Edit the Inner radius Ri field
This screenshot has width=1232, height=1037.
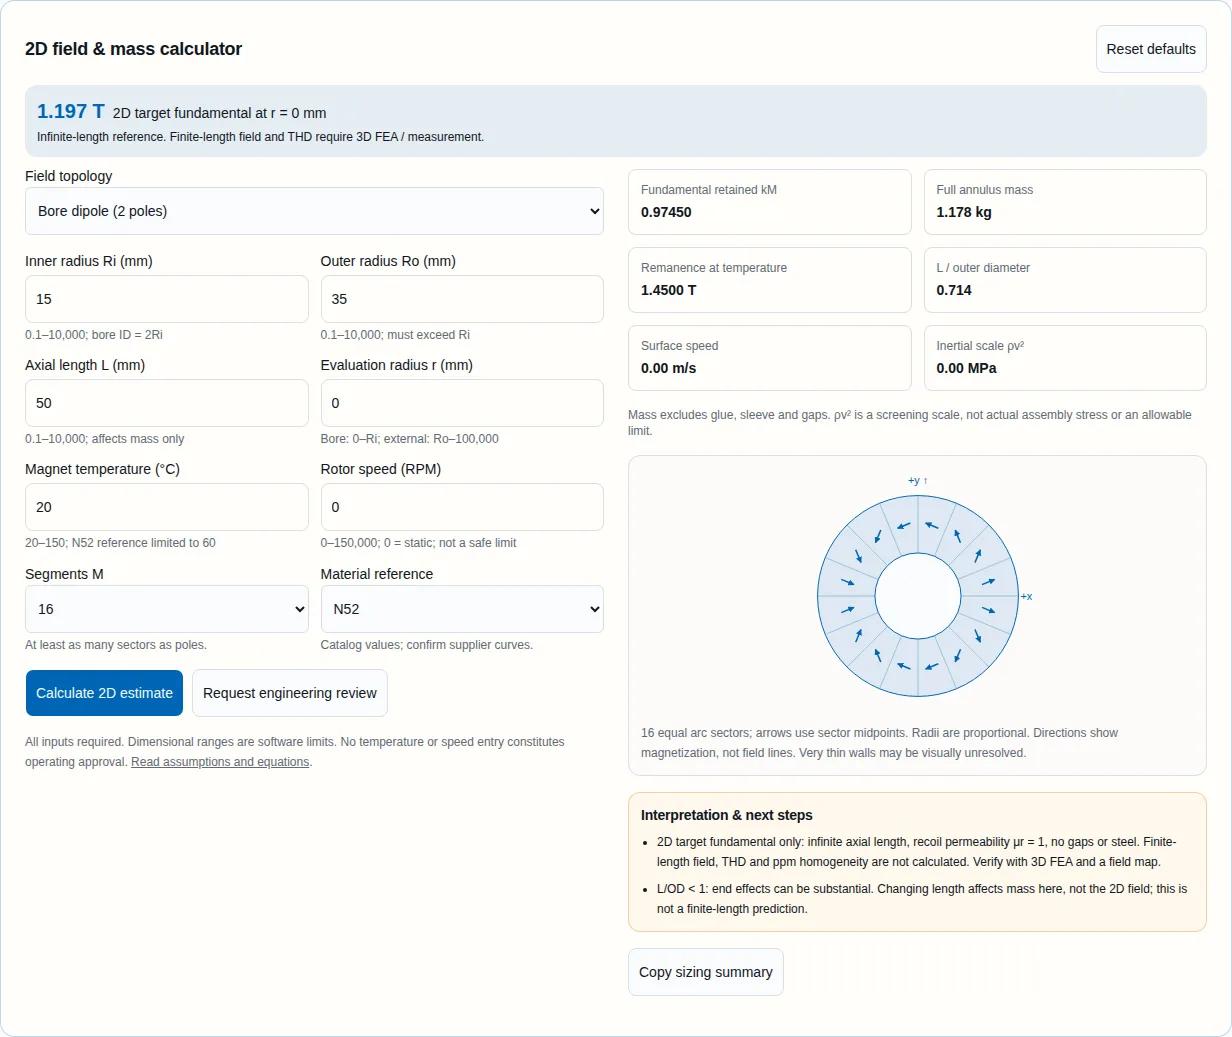coord(167,299)
